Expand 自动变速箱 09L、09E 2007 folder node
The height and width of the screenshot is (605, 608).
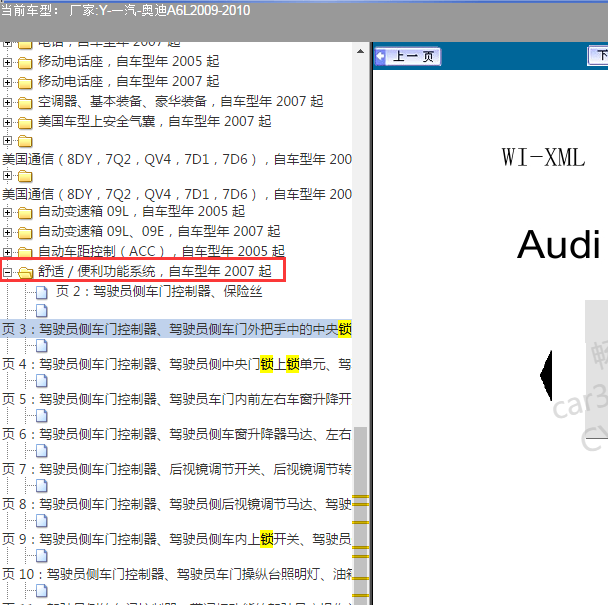[7, 232]
